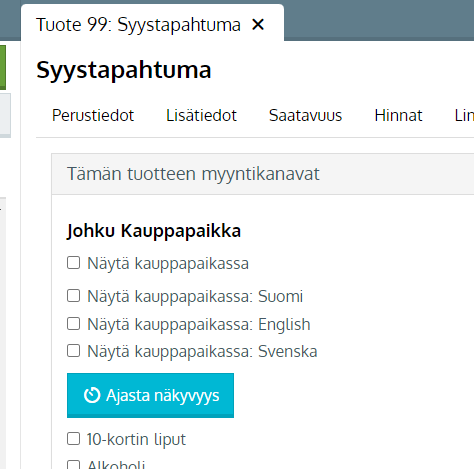Tick the Alkoholi checkbox
This screenshot has height=469, width=474.
(73, 465)
